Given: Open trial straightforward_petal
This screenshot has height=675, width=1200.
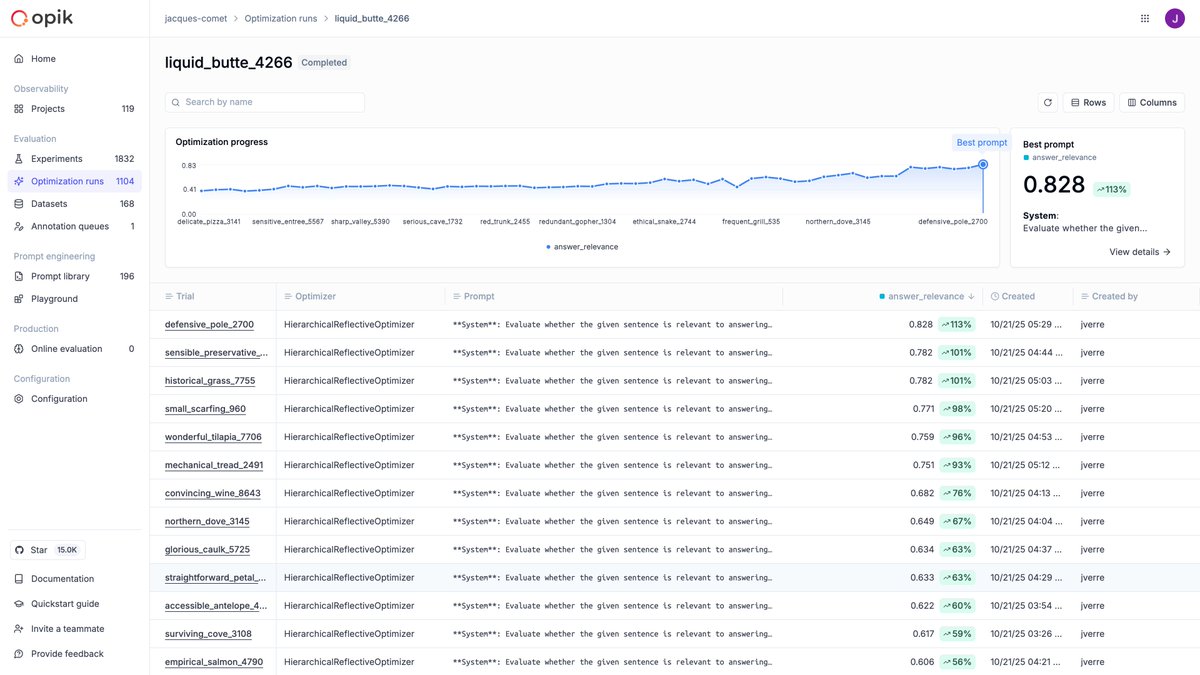Looking at the screenshot, I should tap(216, 578).
